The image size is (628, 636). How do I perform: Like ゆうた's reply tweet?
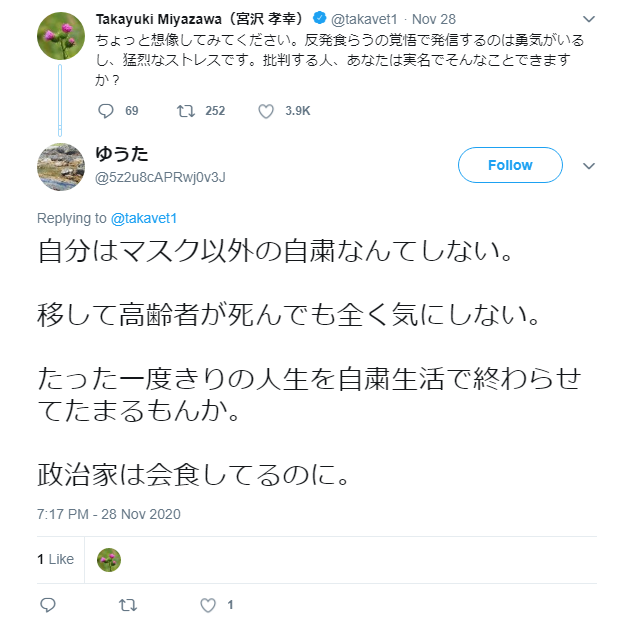click(x=208, y=605)
